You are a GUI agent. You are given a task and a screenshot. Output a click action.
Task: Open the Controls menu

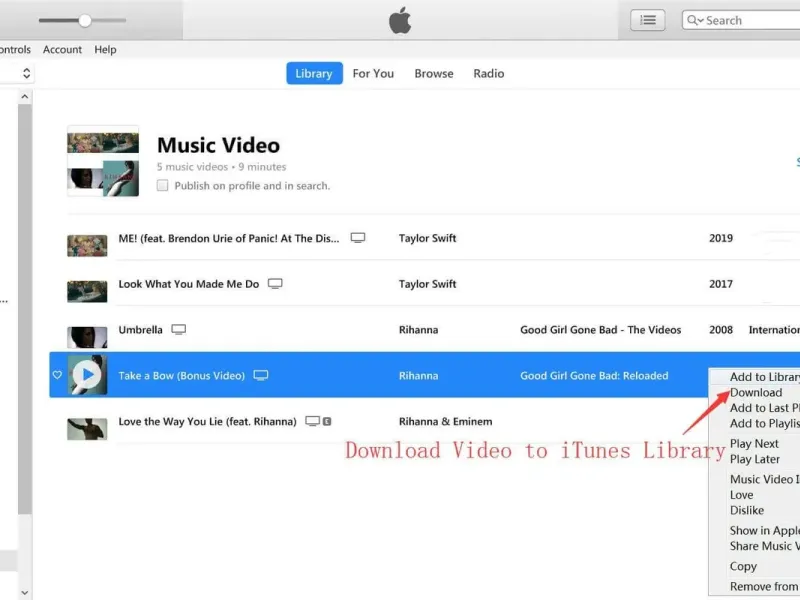(x=15, y=49)
